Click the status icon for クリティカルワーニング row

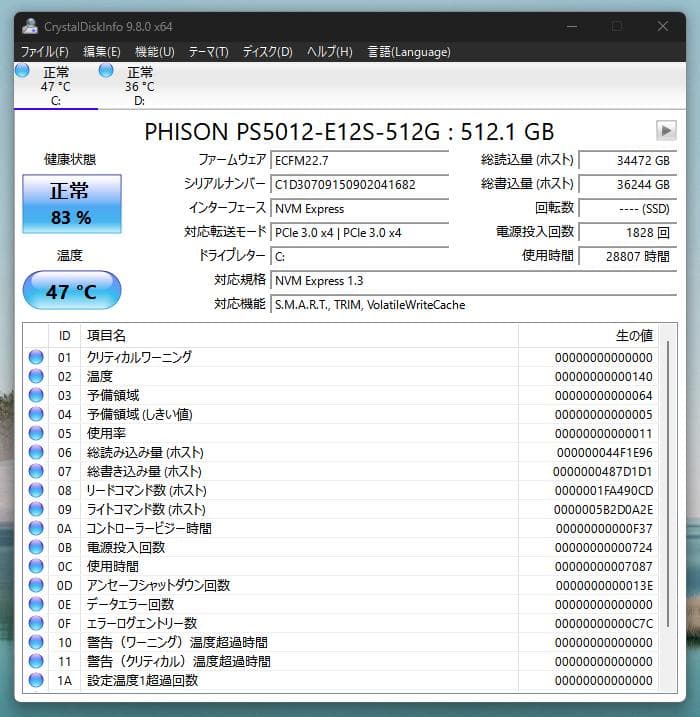(36, 357)
